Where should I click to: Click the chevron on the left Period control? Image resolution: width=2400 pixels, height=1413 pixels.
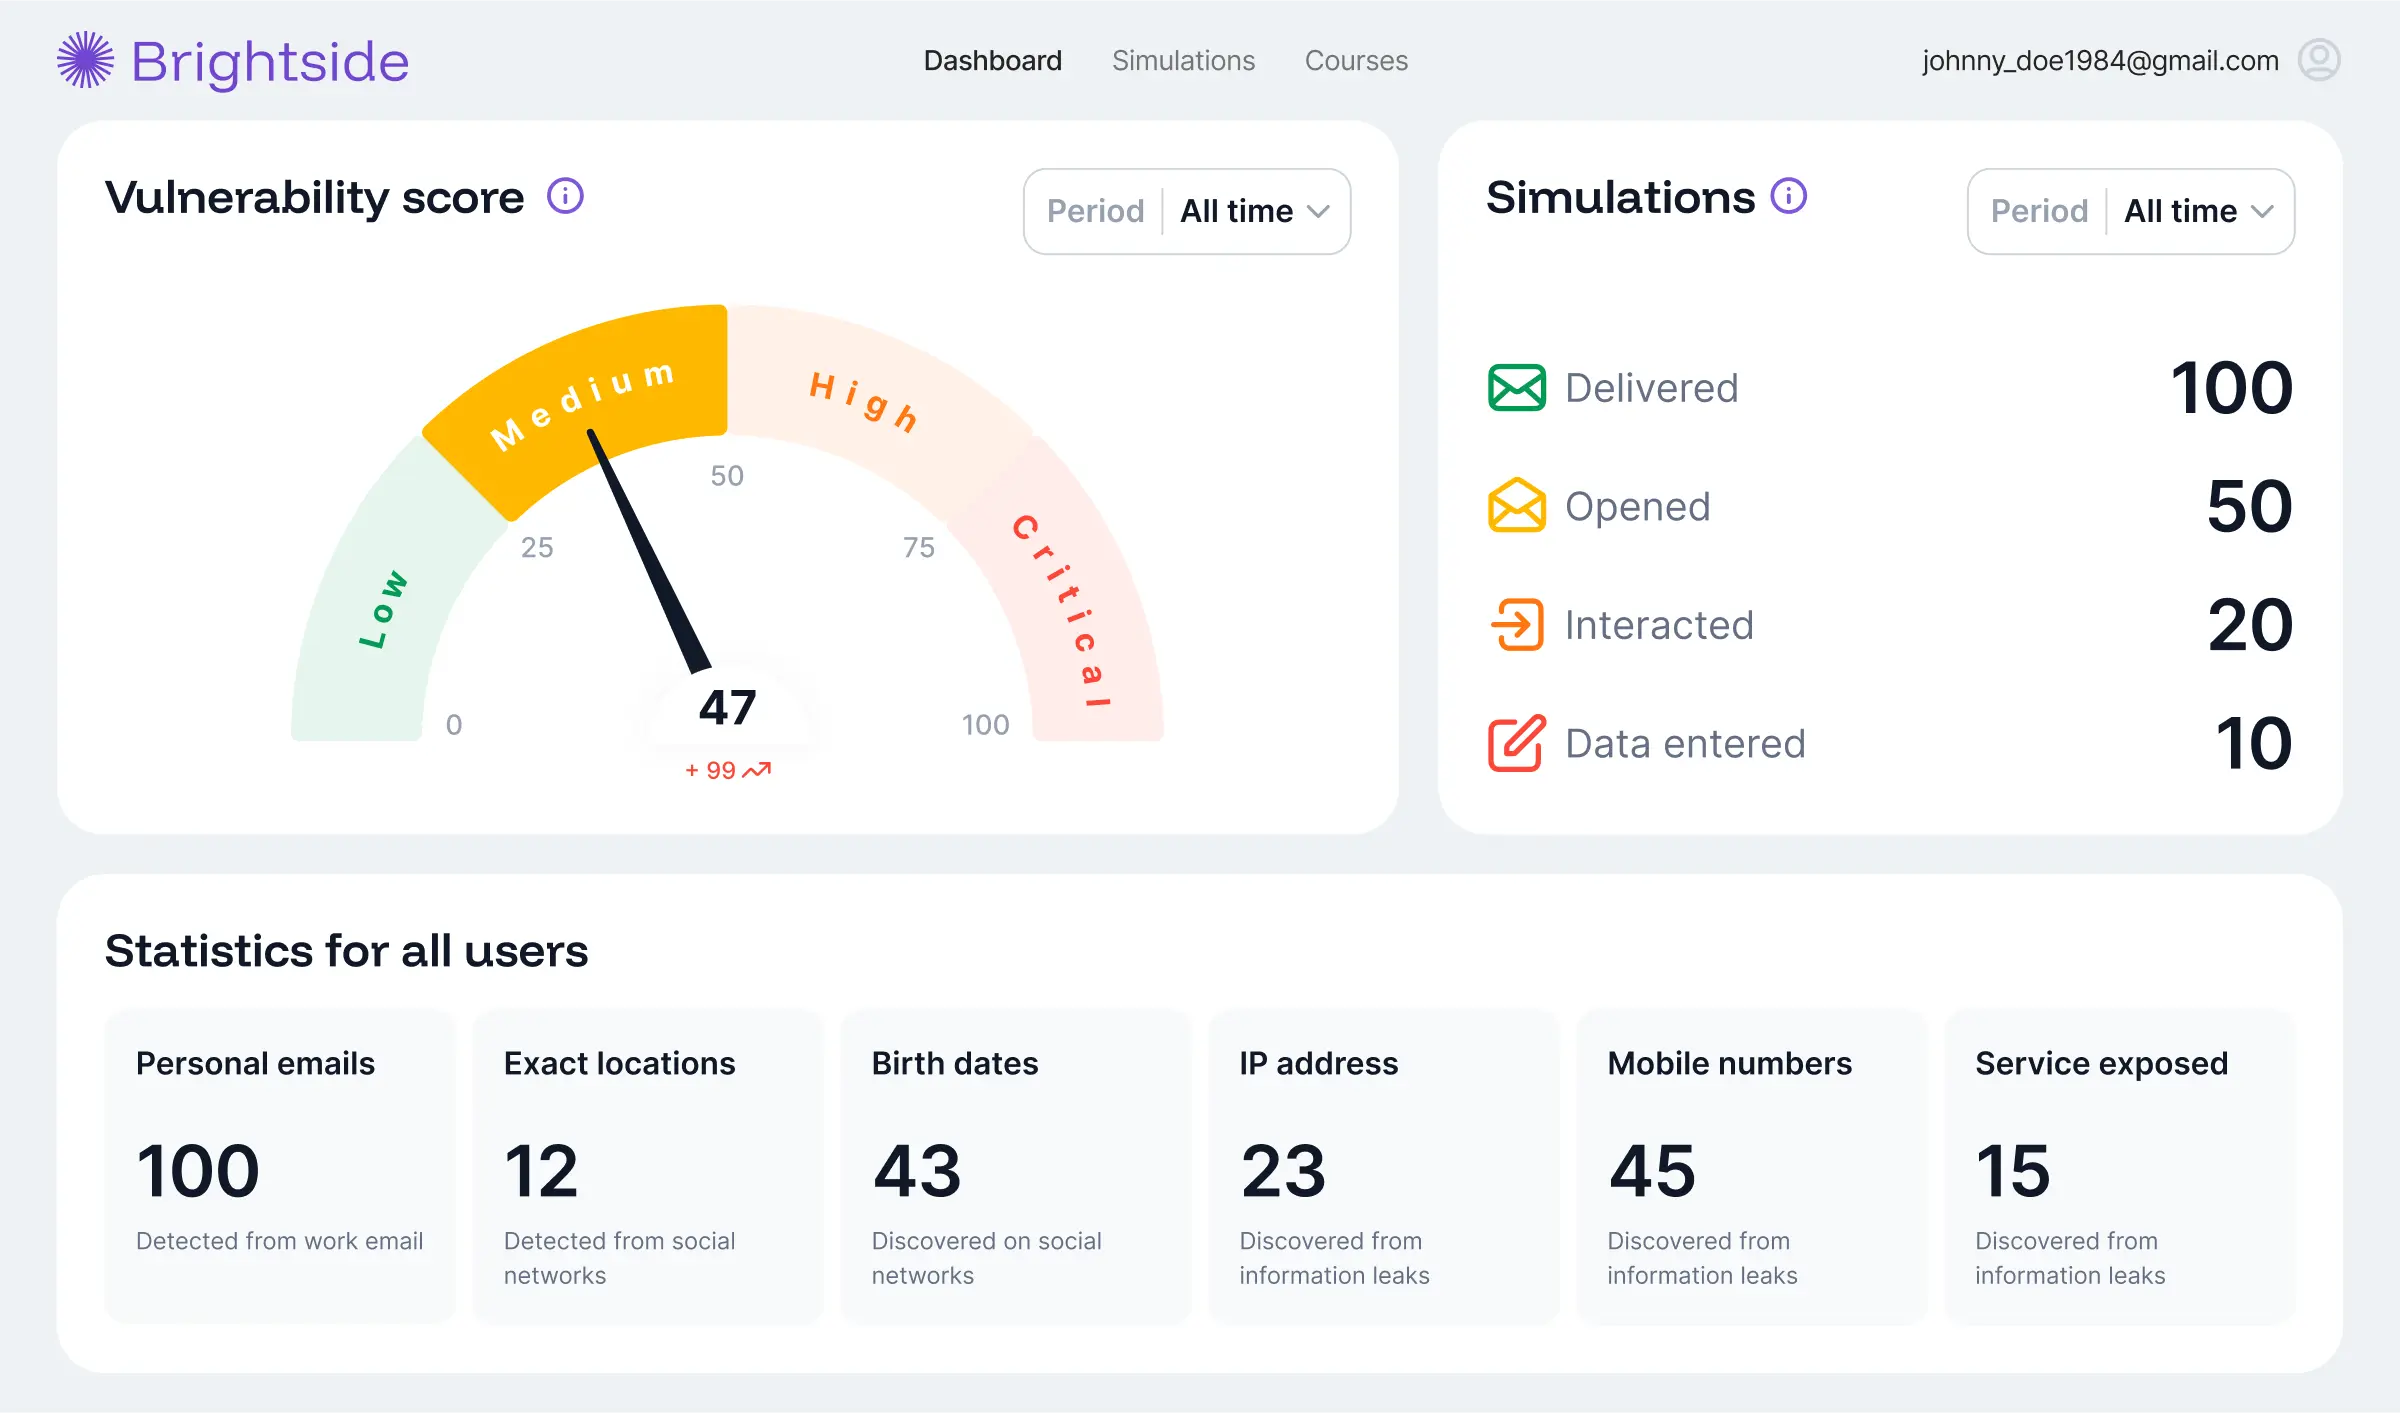tap(1320, 211)
